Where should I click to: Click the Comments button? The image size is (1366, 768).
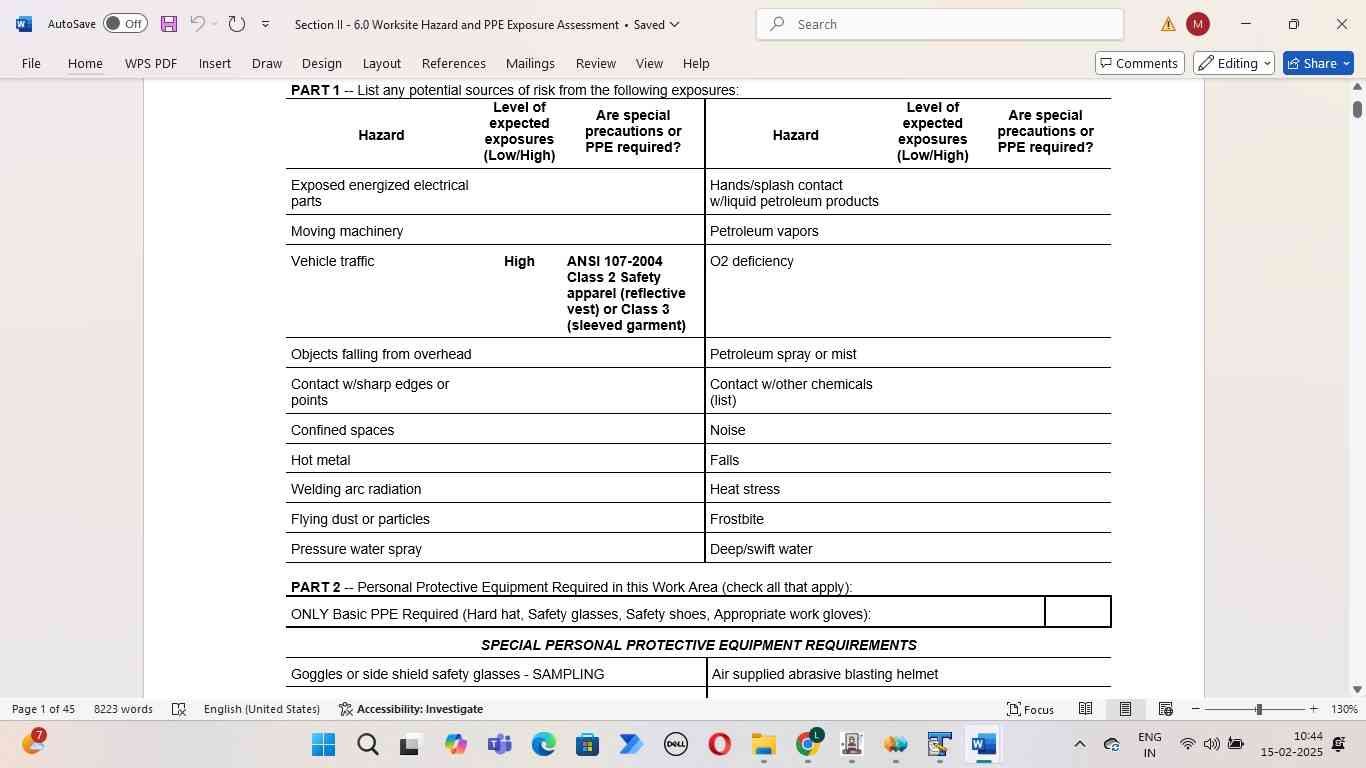pyautogui.click(x=1140, y=63)
